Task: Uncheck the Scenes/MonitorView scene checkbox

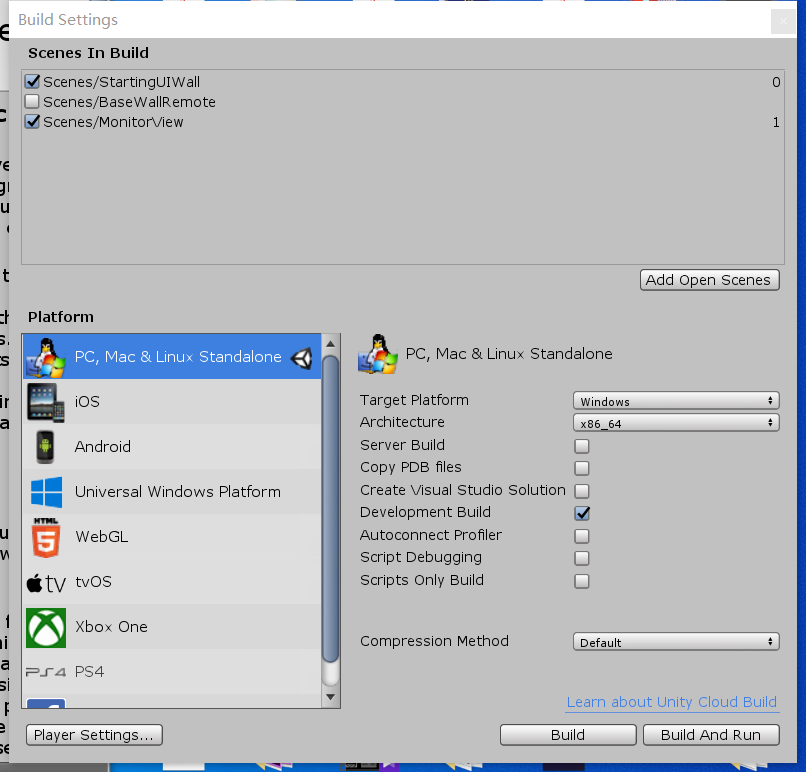Action: [32, 121]
